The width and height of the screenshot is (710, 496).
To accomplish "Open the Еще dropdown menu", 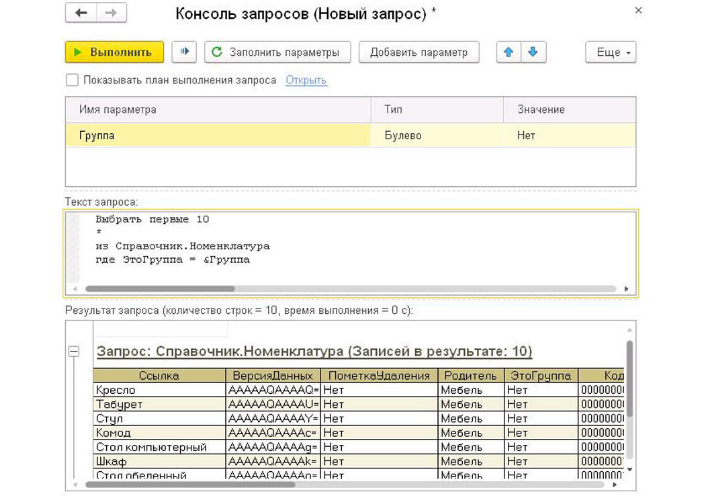I will point(609,52).
